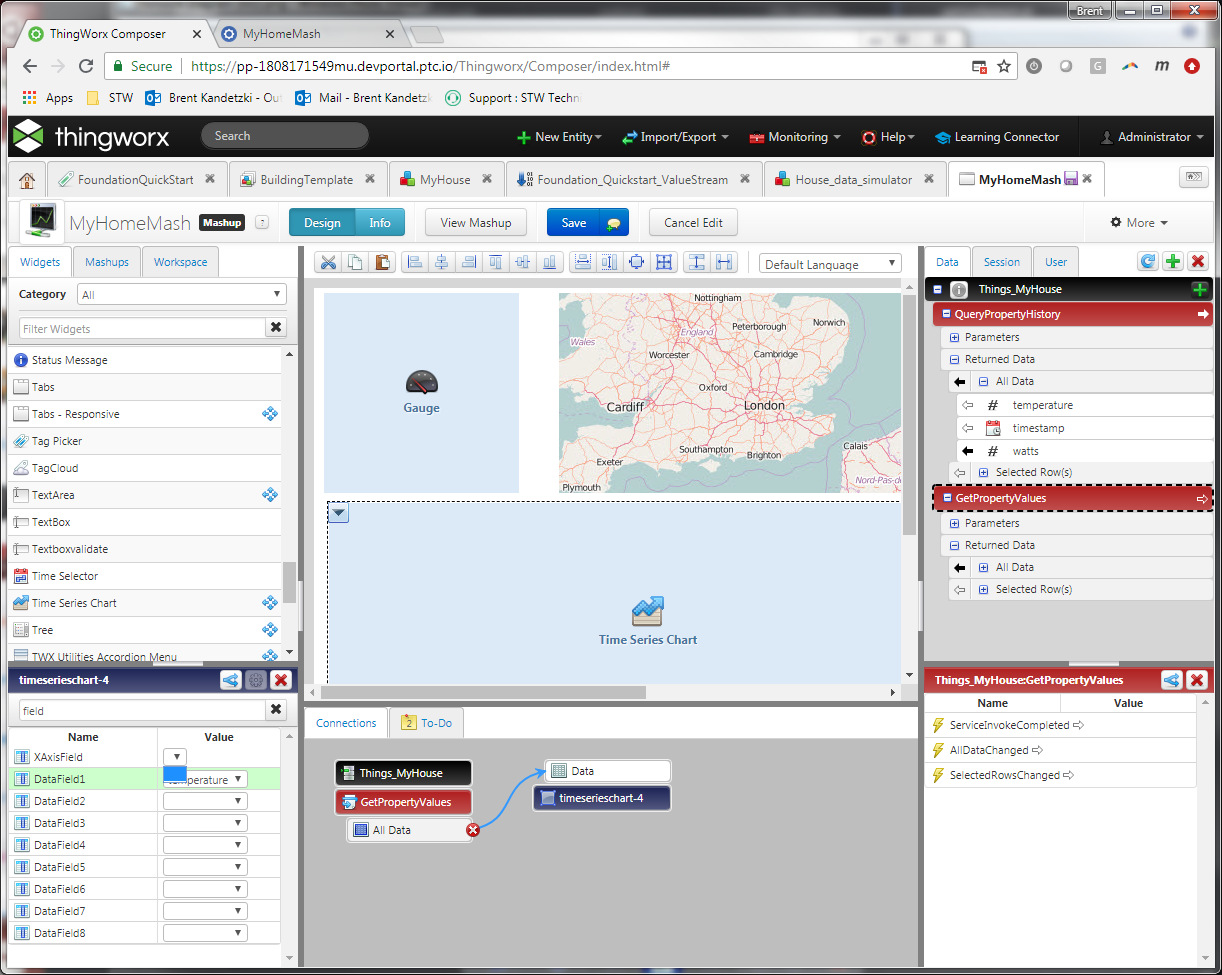Clear the widget filter with the X icon
The width and height of the screenshot is (1222, 975).
coord(276,327)
